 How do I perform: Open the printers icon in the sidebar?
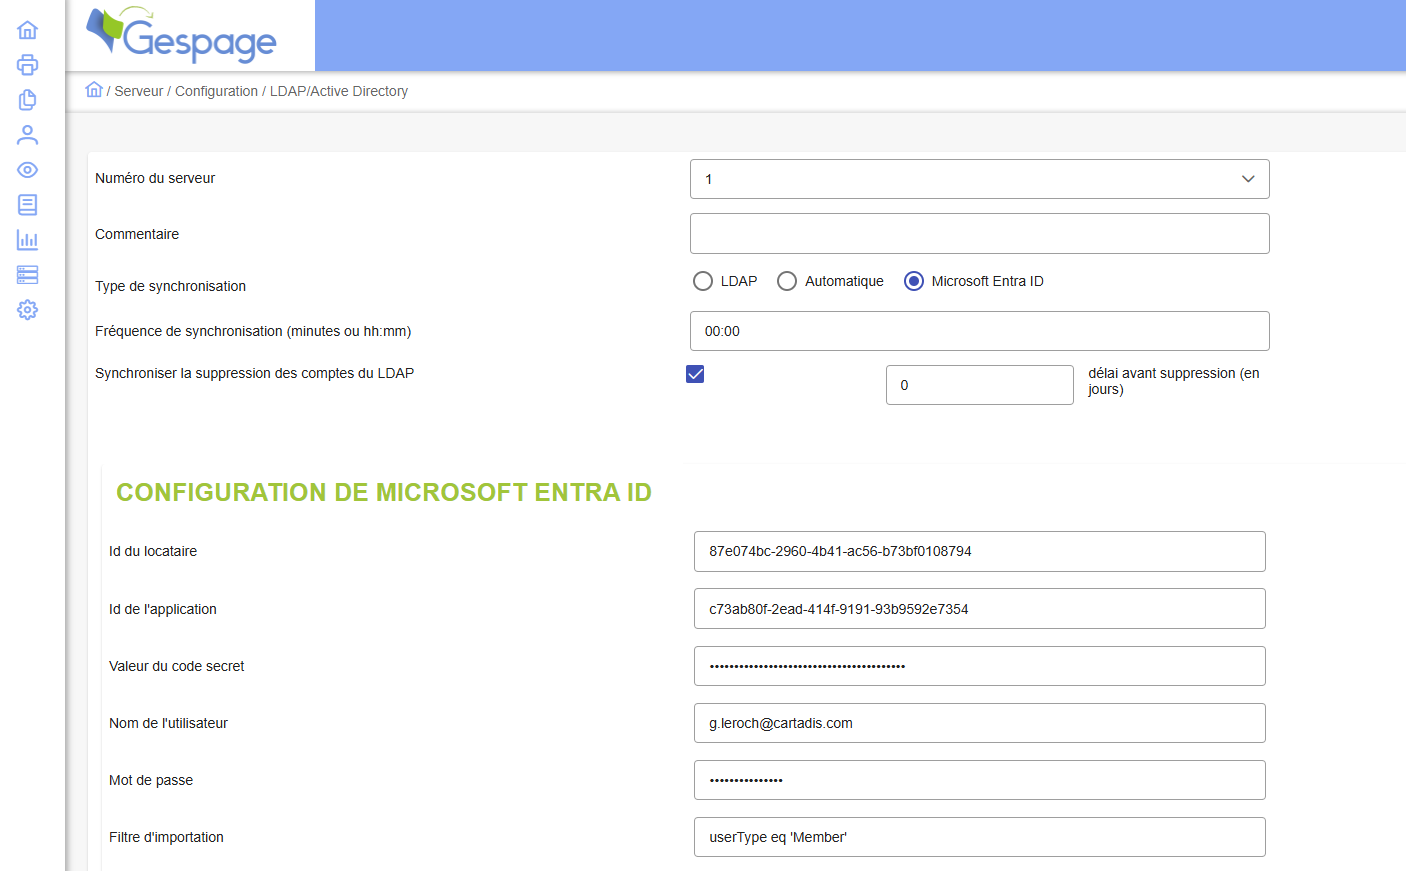[28, 65]
